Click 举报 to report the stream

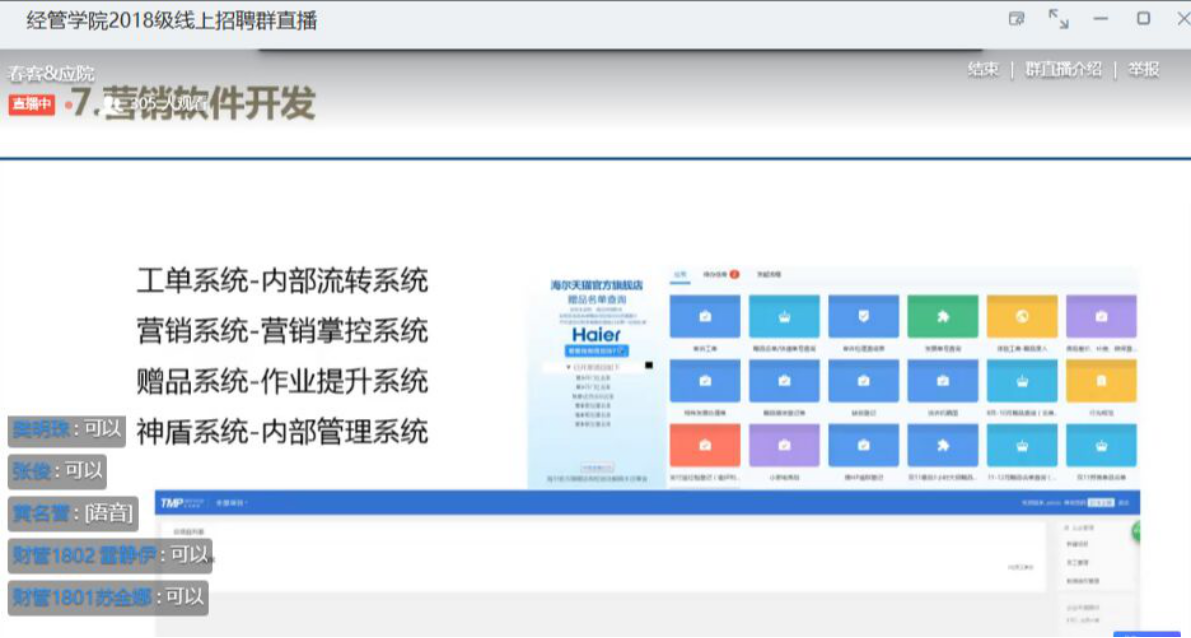pyautogui.click(x=1143, y=69)
